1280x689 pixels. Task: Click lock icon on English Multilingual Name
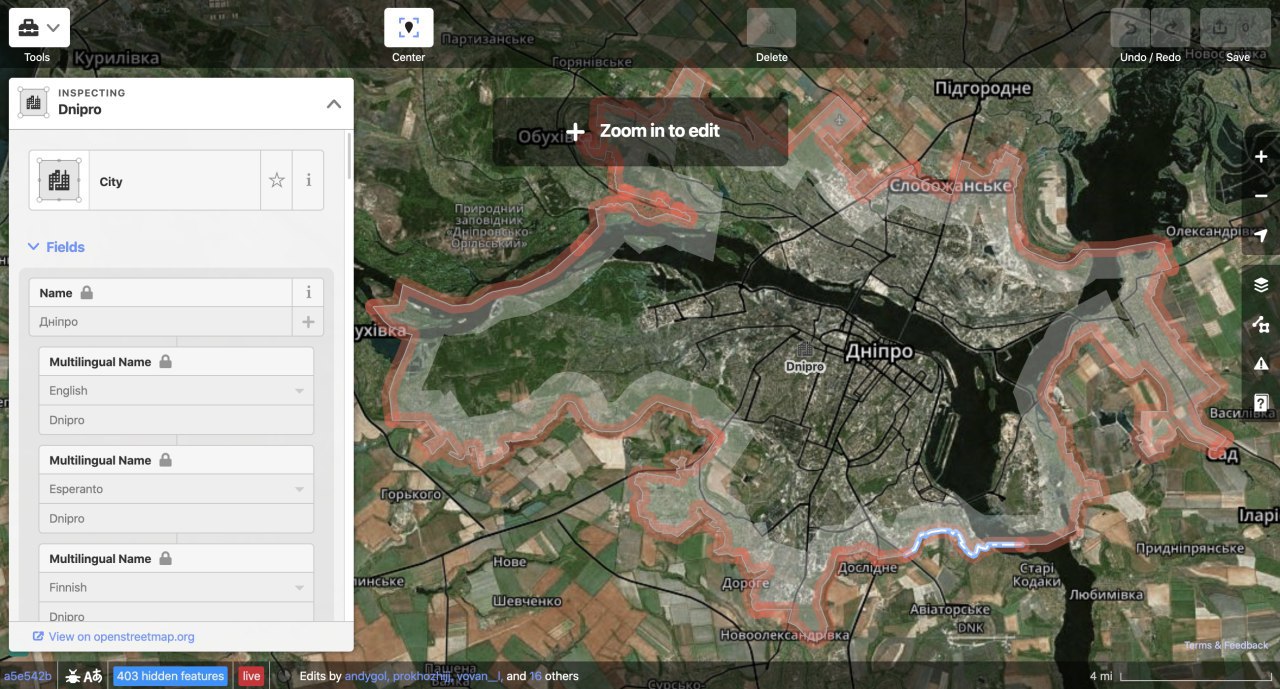click(x=165, y=362)
